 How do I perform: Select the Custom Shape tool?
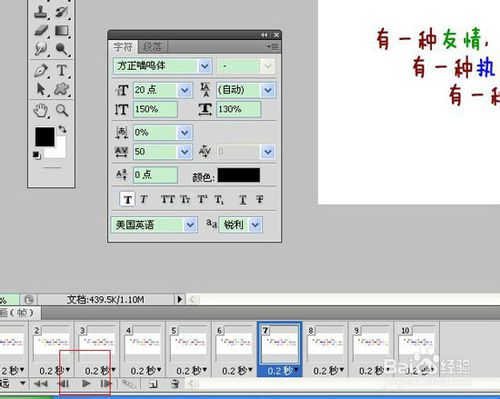pyautogui.click(x=62, y=89)
